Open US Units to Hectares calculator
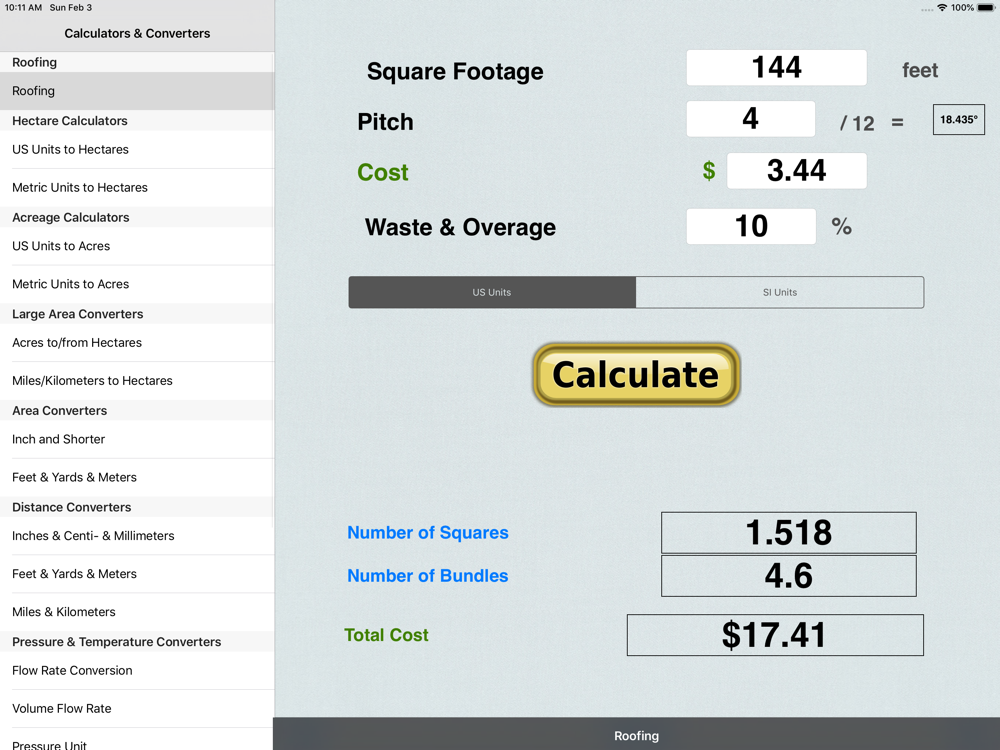This screenshot has width=1000, height=750. (137, 149)
